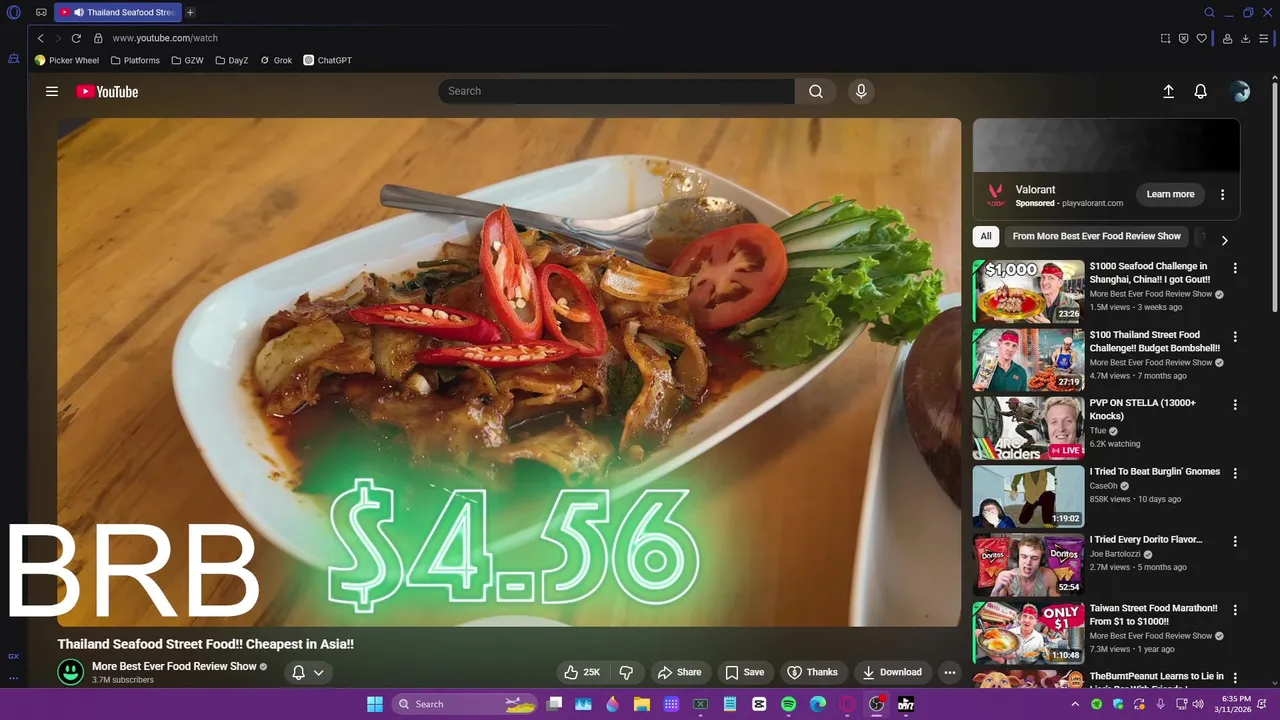
Task: Bookmark page with the heart icon
Action: (x=1201, y=38)
